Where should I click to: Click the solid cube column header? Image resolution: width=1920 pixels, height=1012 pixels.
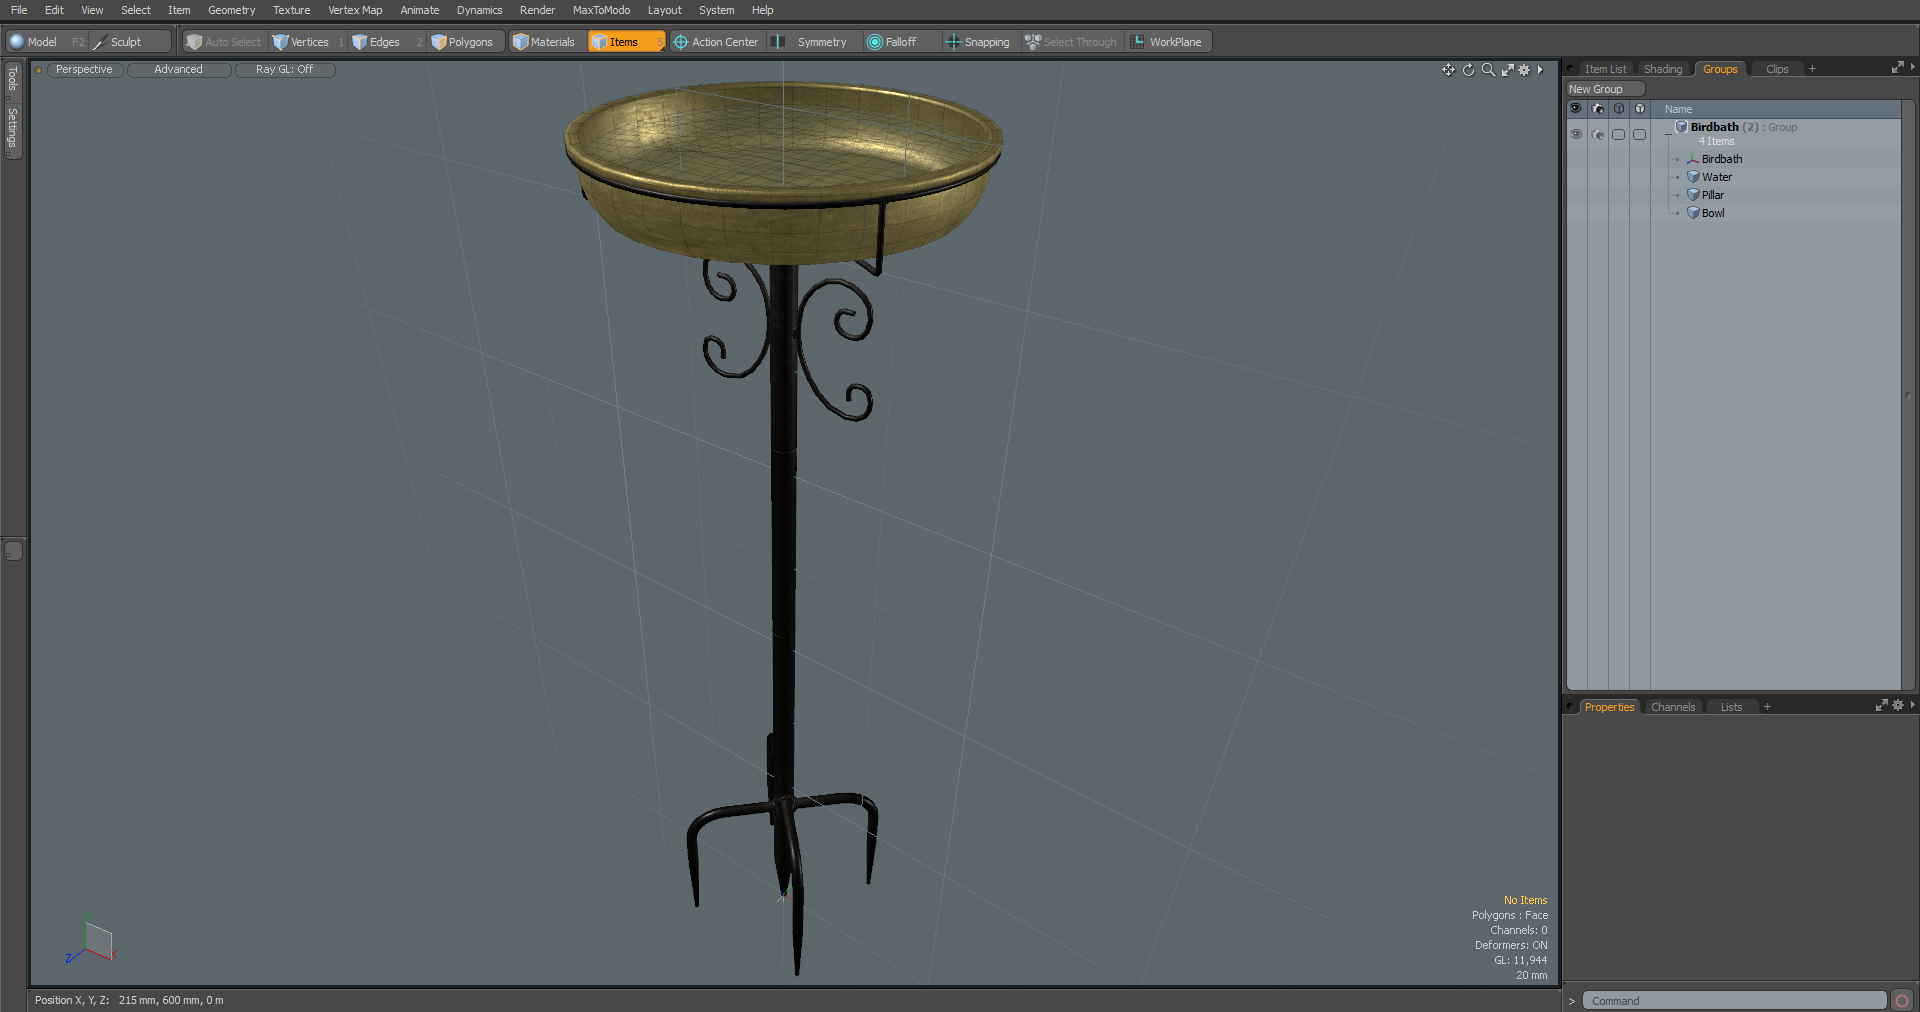coord(1640,109)
